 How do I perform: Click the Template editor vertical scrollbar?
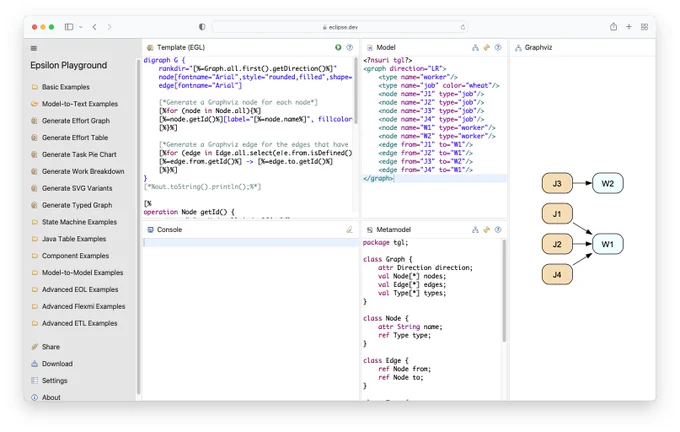(356, 91)
